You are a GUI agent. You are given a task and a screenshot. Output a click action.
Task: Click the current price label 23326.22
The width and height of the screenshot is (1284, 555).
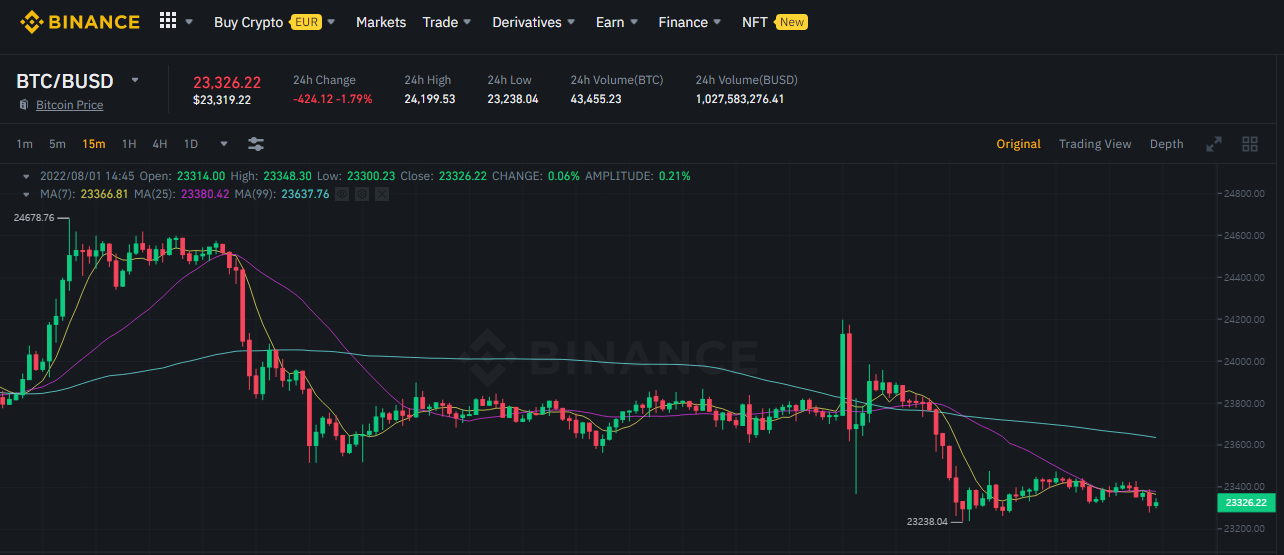(x=1246, y=503)
